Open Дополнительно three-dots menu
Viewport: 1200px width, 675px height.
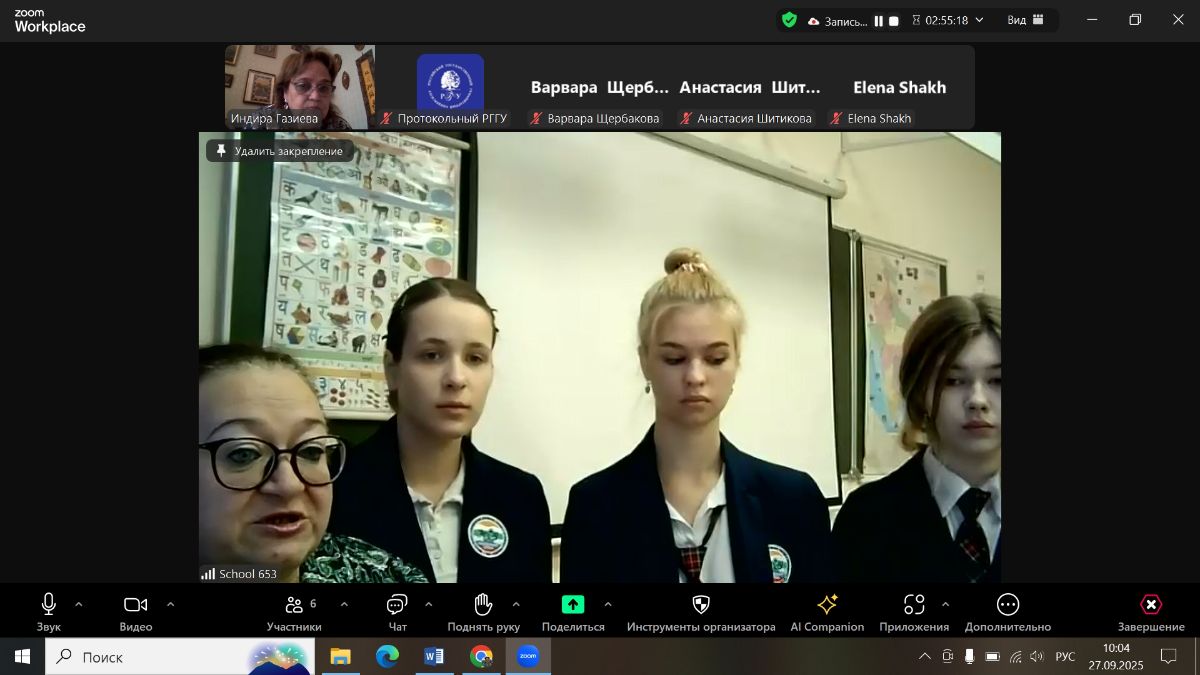tap(1008, 604)
